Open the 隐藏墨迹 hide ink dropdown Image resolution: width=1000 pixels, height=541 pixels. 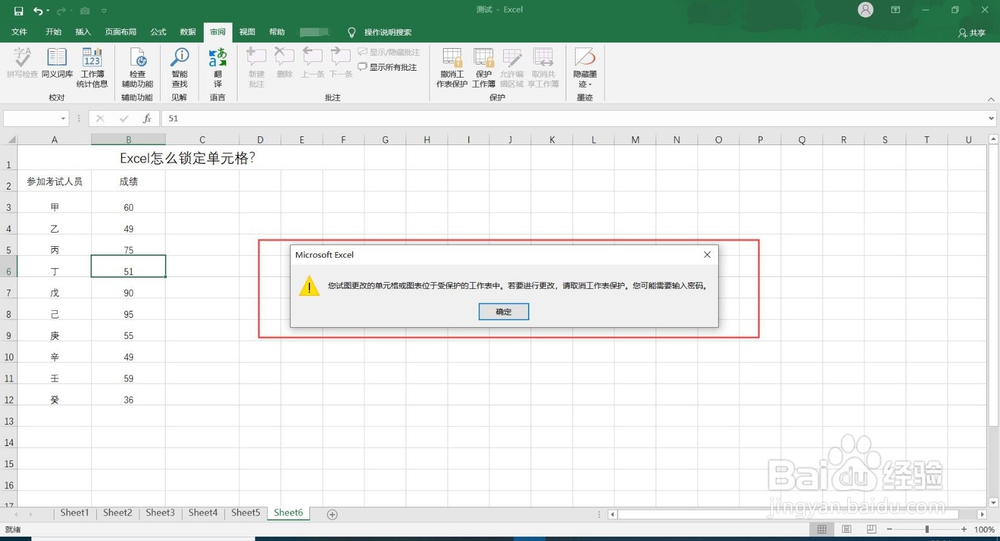585,67
